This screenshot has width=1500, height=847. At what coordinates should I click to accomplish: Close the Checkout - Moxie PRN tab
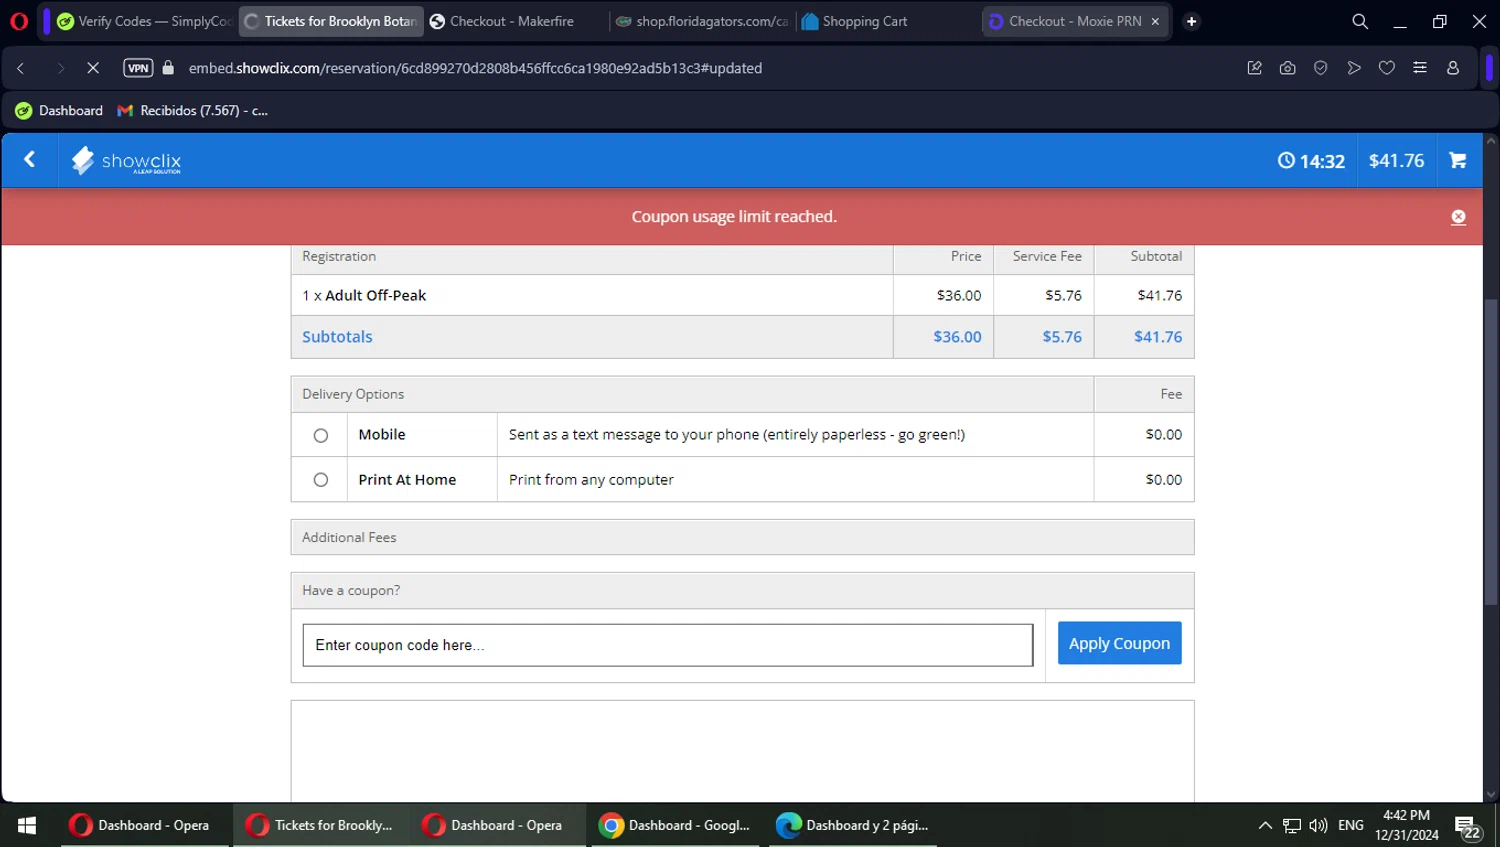coord(1155,21)
